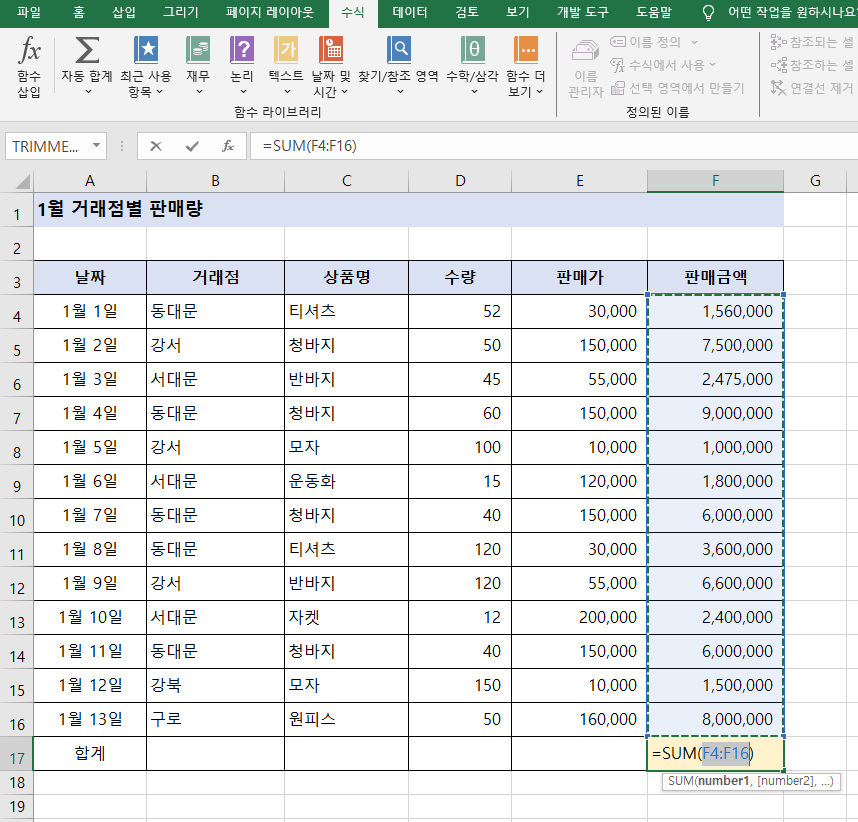
Task: Click 참조되는 셀 추적 icon
Action: click(x=778, y=42)
